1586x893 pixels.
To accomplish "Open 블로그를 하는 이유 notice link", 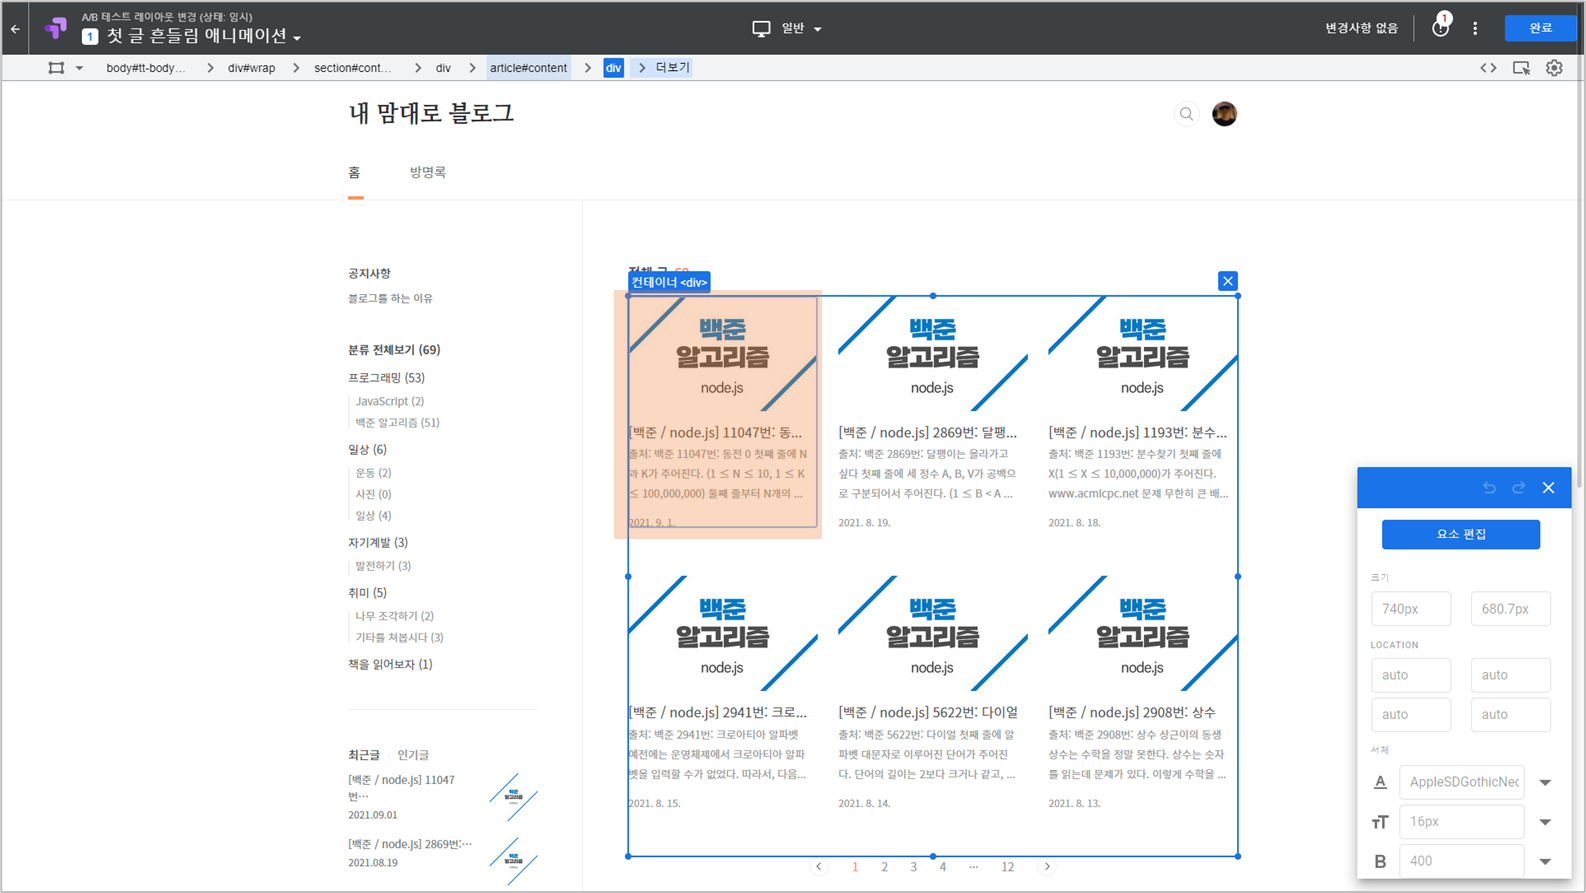I will 390,298.
